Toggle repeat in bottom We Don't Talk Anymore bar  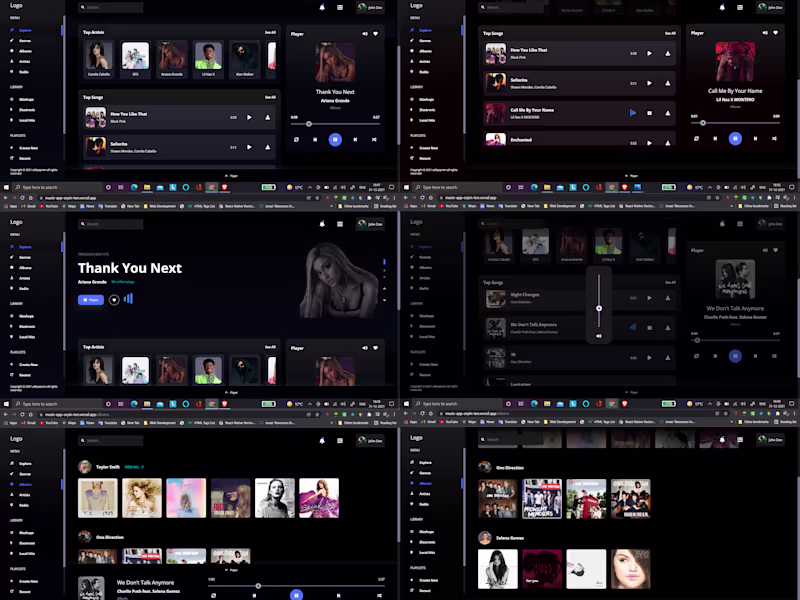pyautogui.click(x=213, y=595)
